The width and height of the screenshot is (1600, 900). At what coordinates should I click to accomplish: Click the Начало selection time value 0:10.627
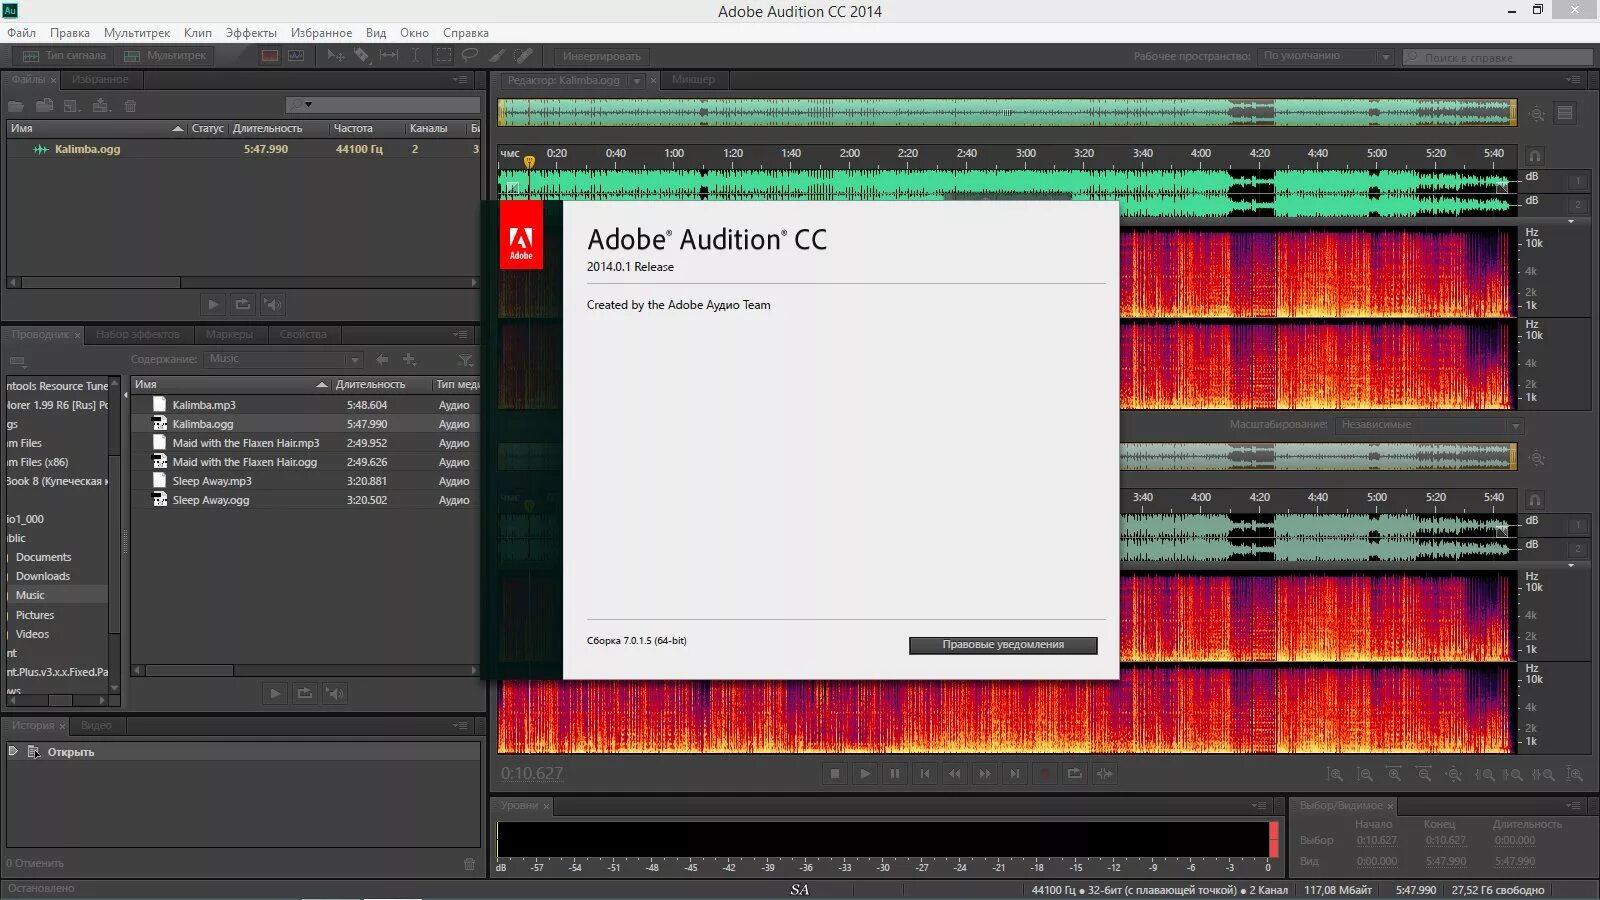point(1376,841)
